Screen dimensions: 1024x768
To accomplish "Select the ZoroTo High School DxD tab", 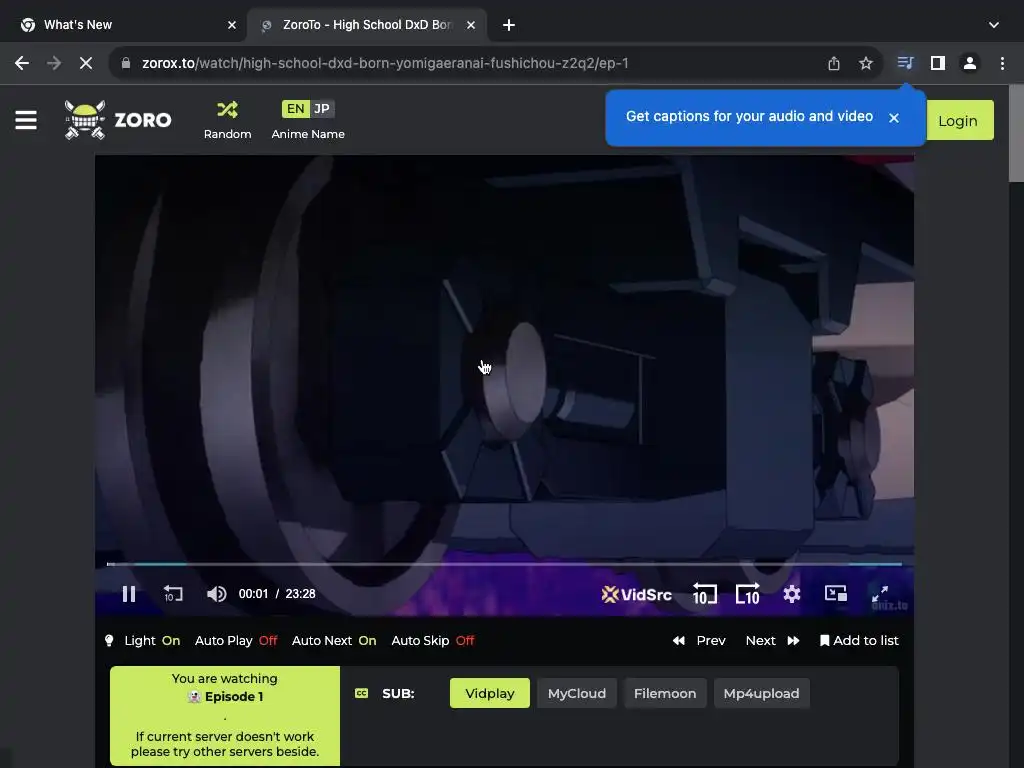I will (x=367, y=25).
